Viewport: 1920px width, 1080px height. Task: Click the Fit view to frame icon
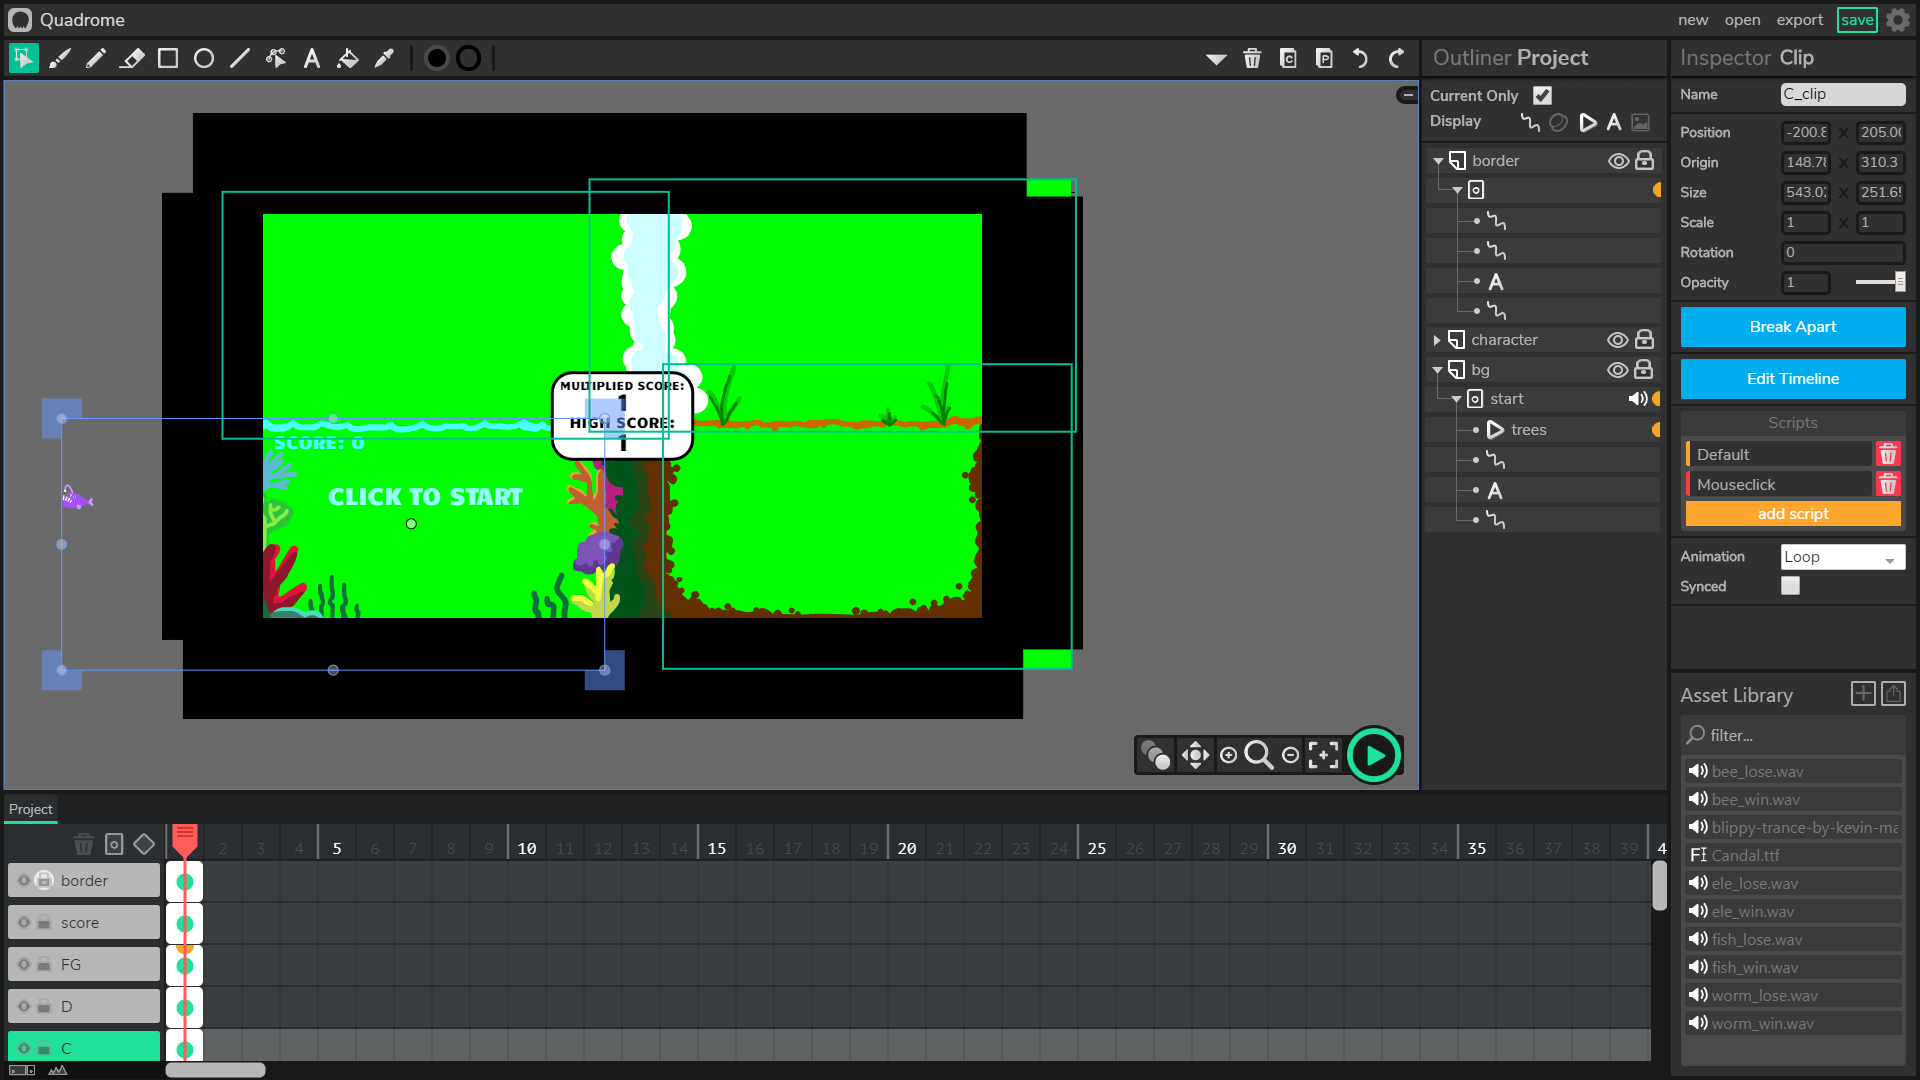(x=1324, y=756)
